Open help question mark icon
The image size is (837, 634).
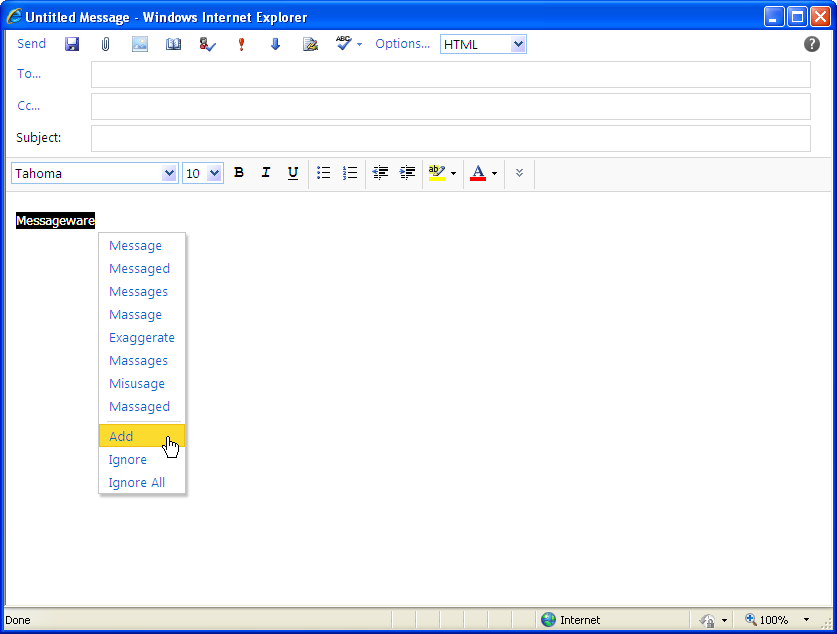[811, 44]
